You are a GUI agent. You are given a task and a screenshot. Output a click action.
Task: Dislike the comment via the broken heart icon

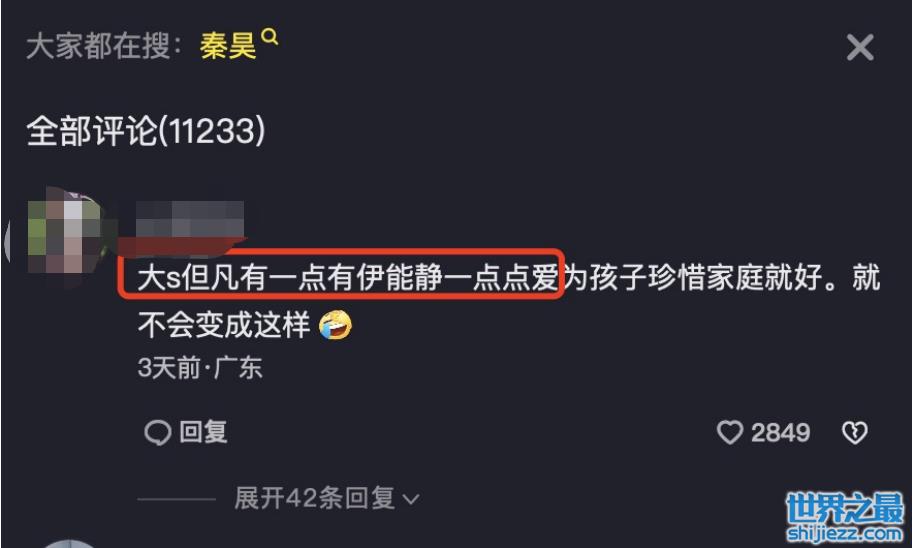pyautogui.click(x=854, y=432)
